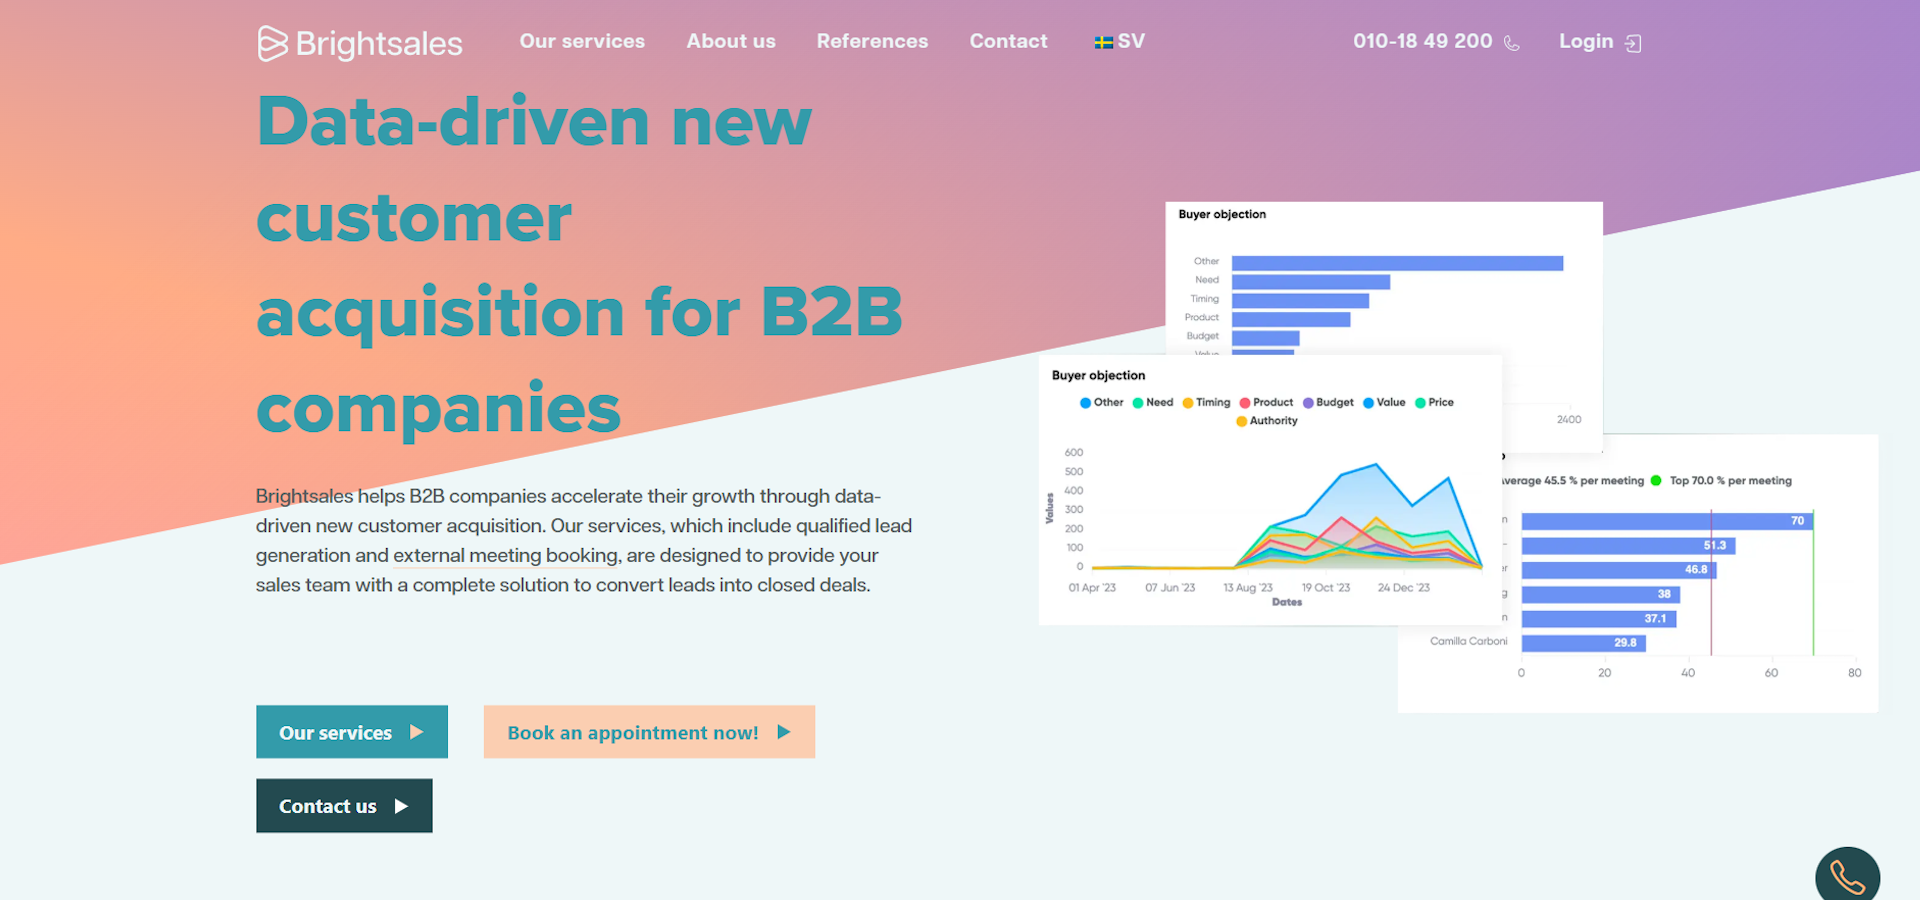Screen dimensions: 1920x900
Task: Follow the external meeting booking link
Action: pyautogui.click(x=506, y=555)
